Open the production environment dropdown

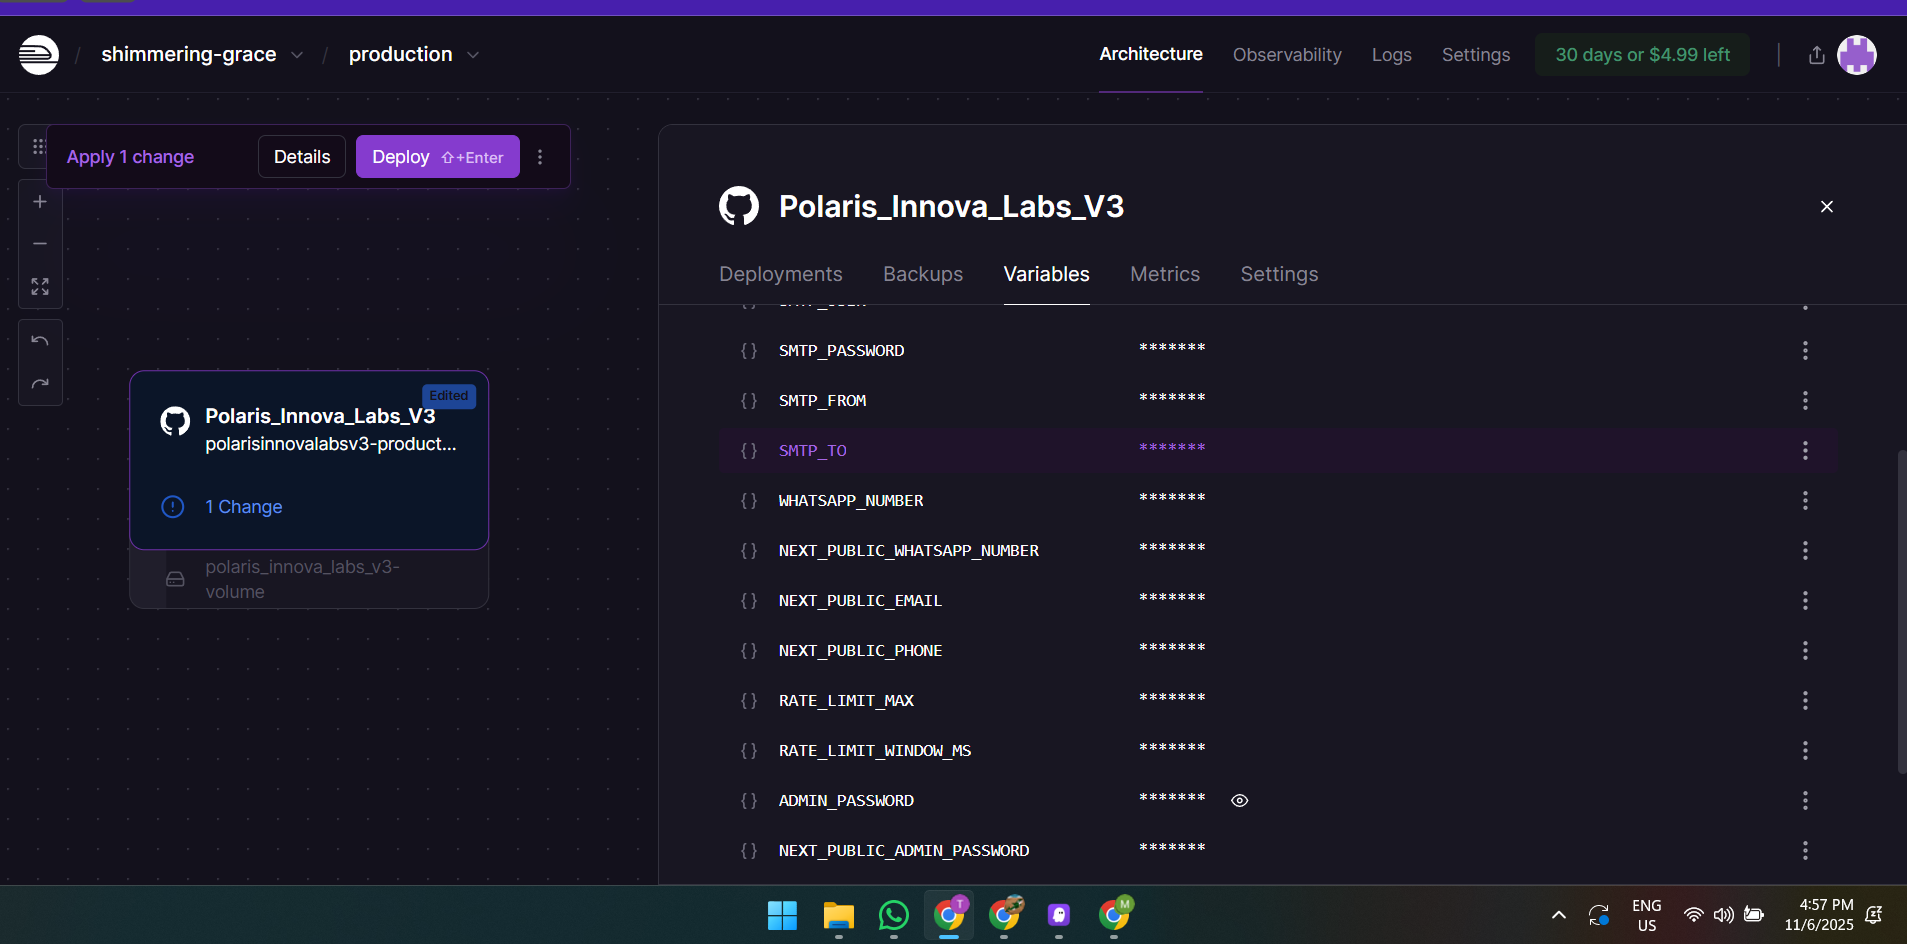(473, 55)
